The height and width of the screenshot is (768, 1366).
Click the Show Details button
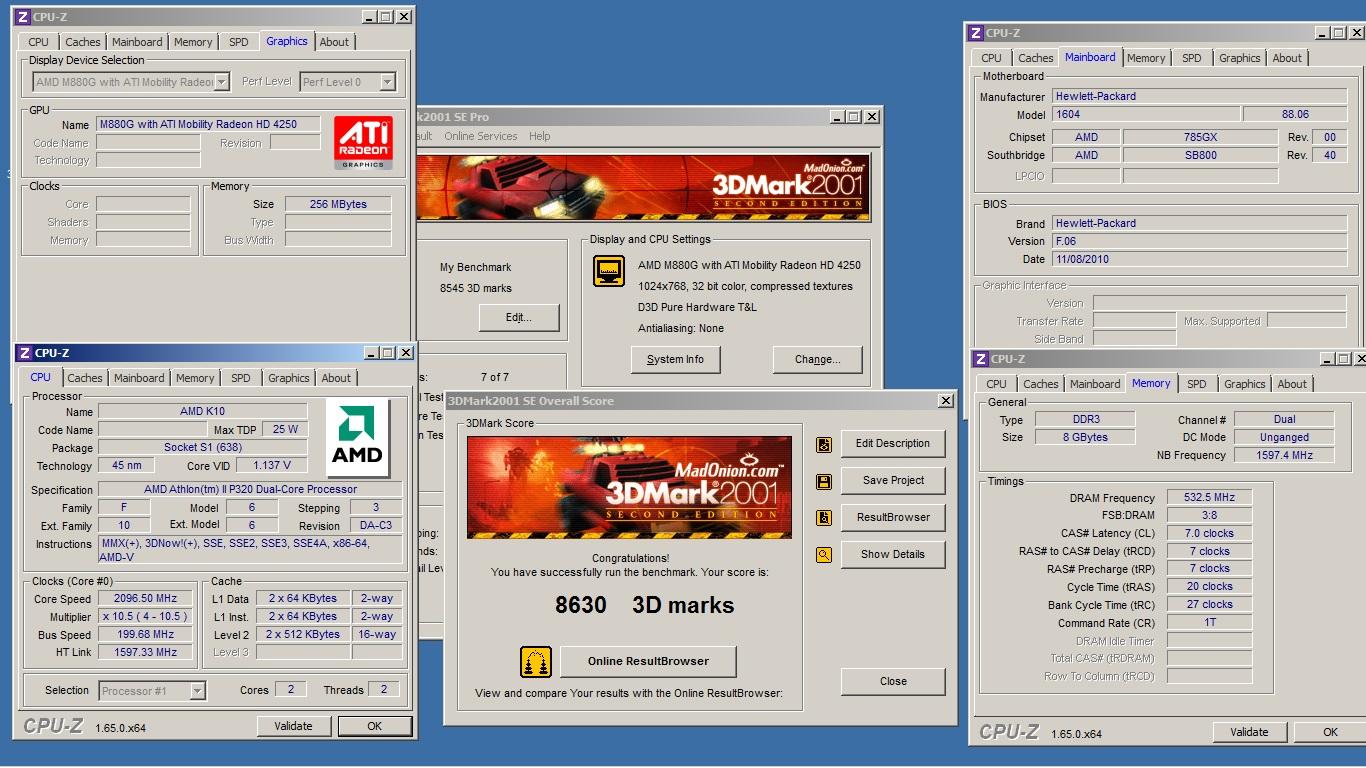[x=893, y=555]
